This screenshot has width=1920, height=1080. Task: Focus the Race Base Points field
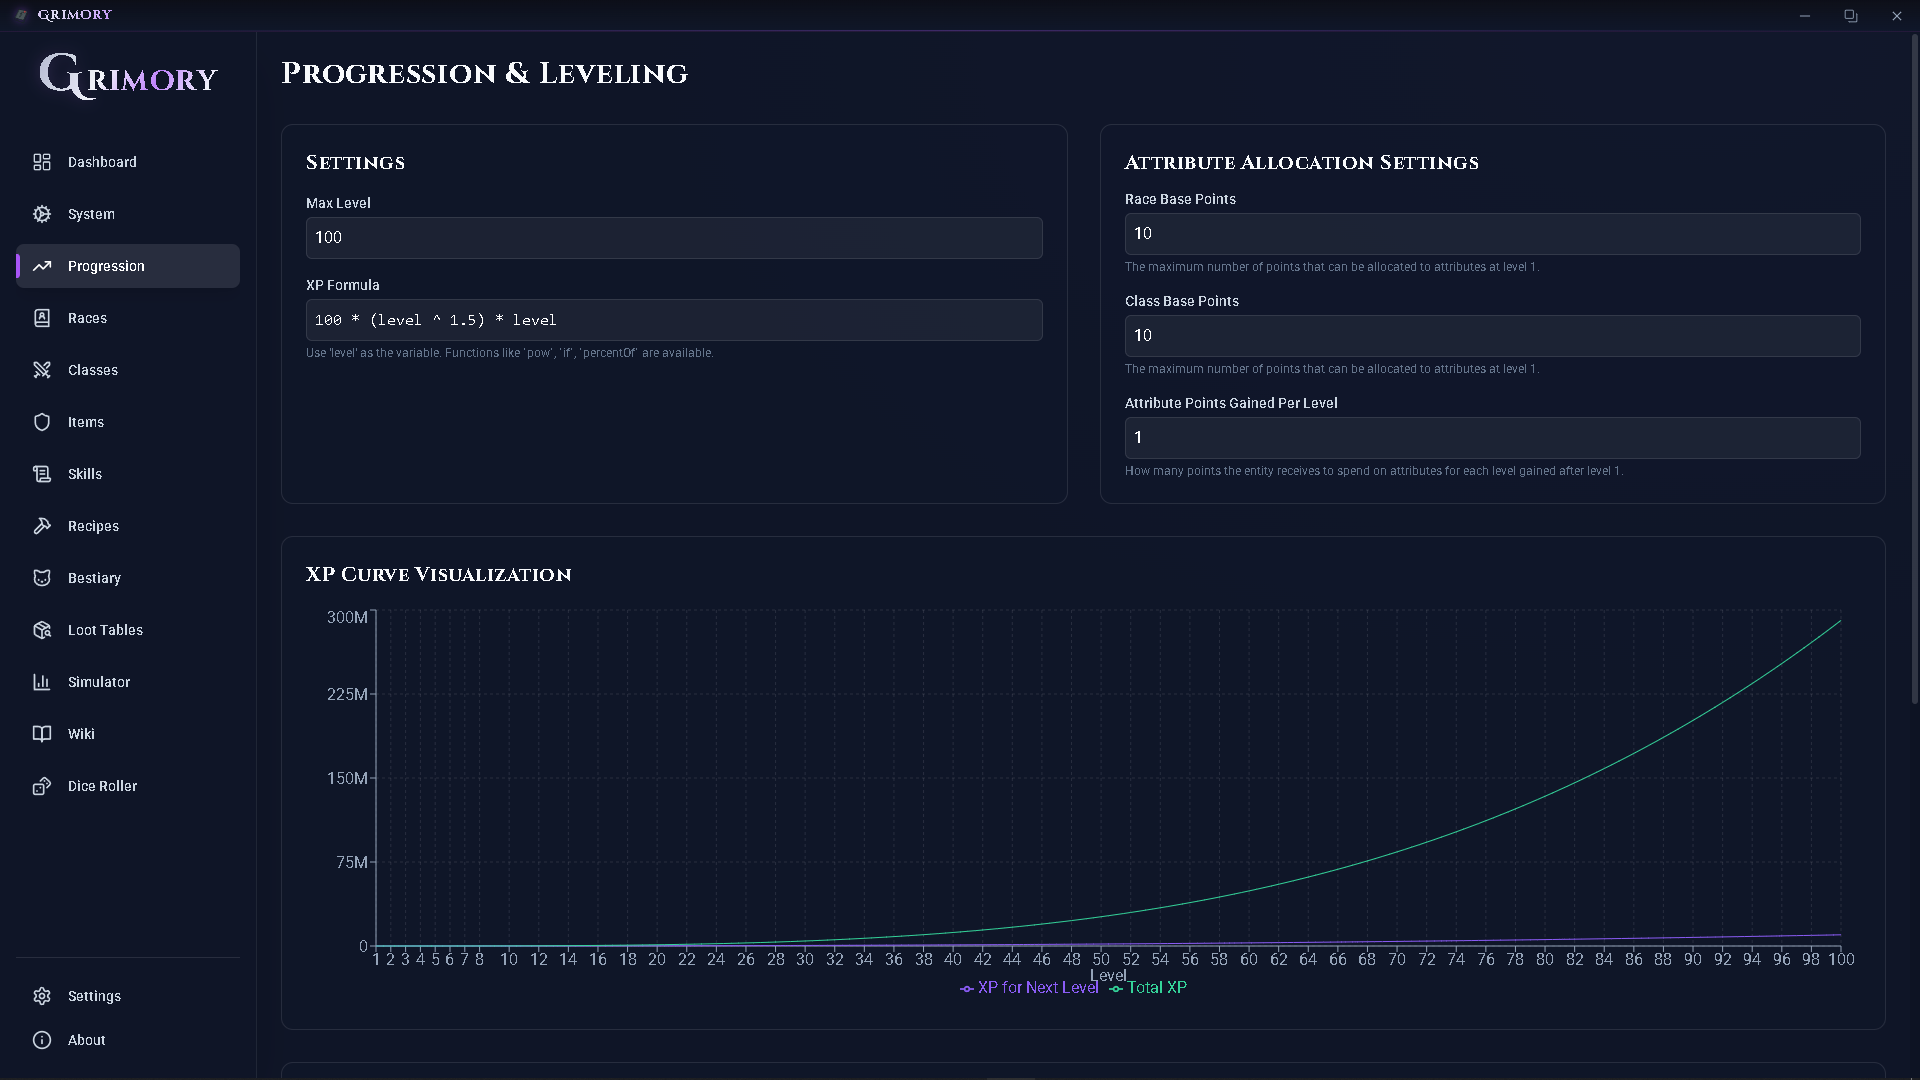[1491, 234]
